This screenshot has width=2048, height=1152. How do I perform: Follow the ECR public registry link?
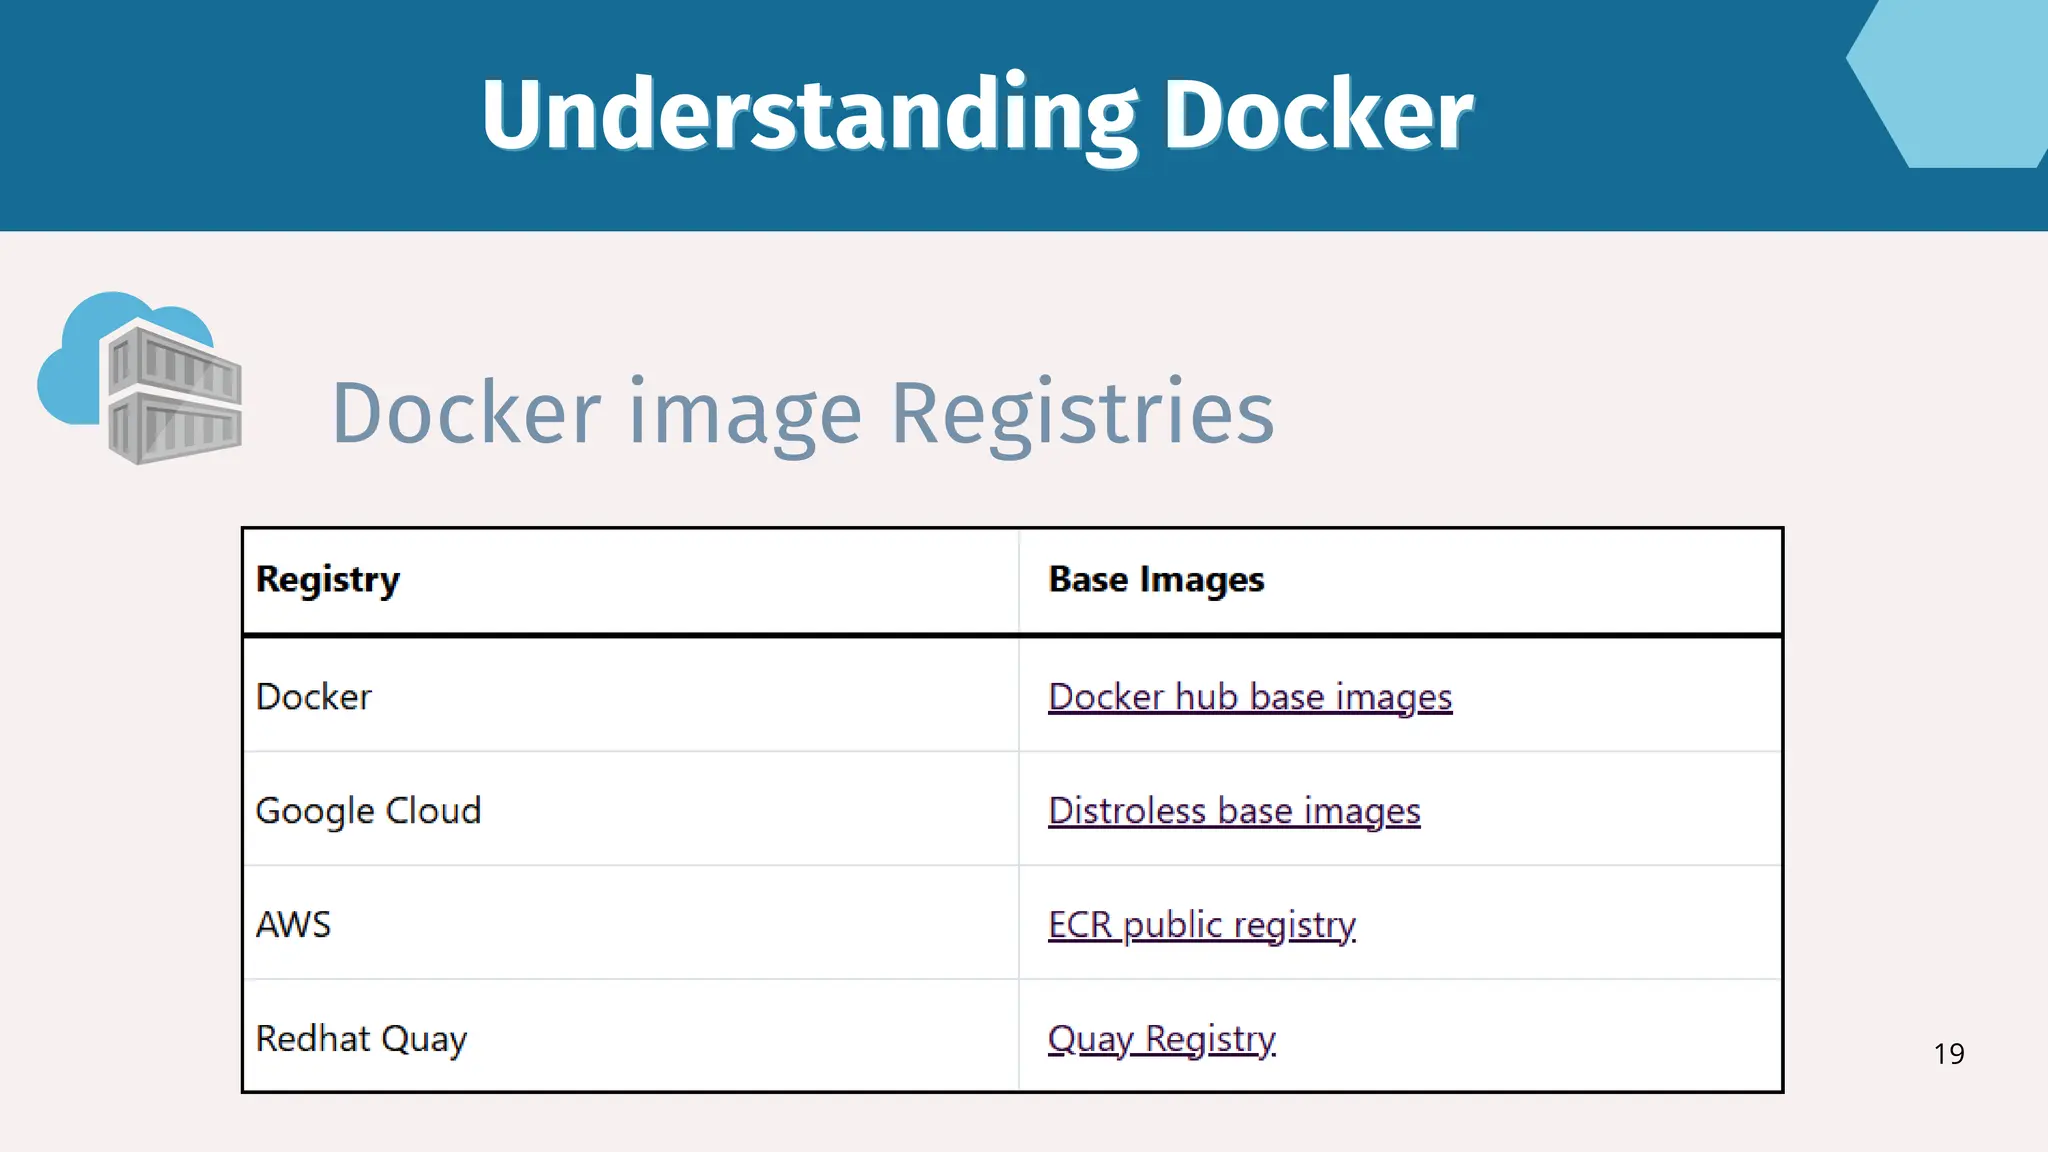coord(1202,924)
